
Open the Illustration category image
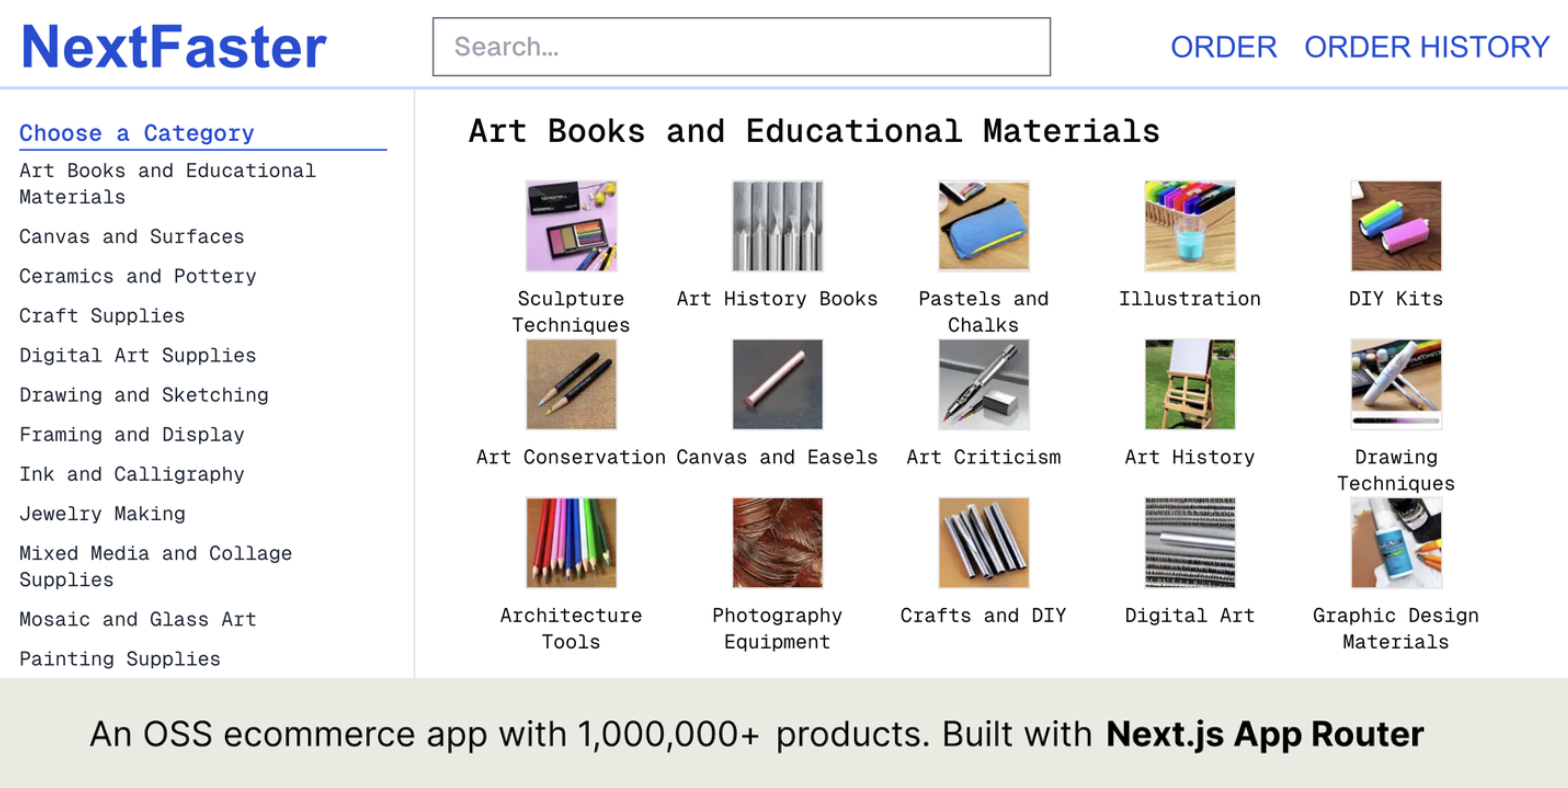[x=1189, y=226]
